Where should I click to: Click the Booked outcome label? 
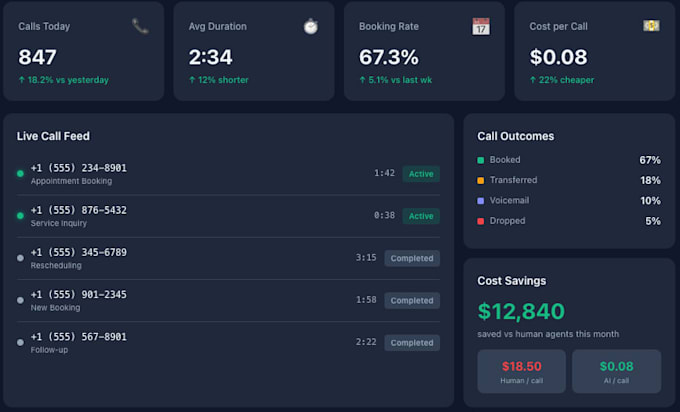[x=505, y=160]
